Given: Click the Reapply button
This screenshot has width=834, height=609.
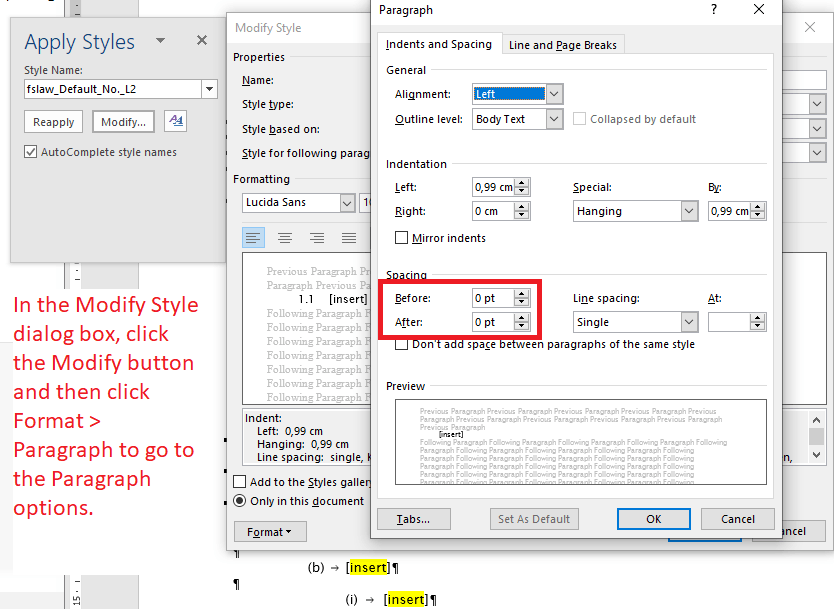Looking at the screenshot, I should 53,122.
